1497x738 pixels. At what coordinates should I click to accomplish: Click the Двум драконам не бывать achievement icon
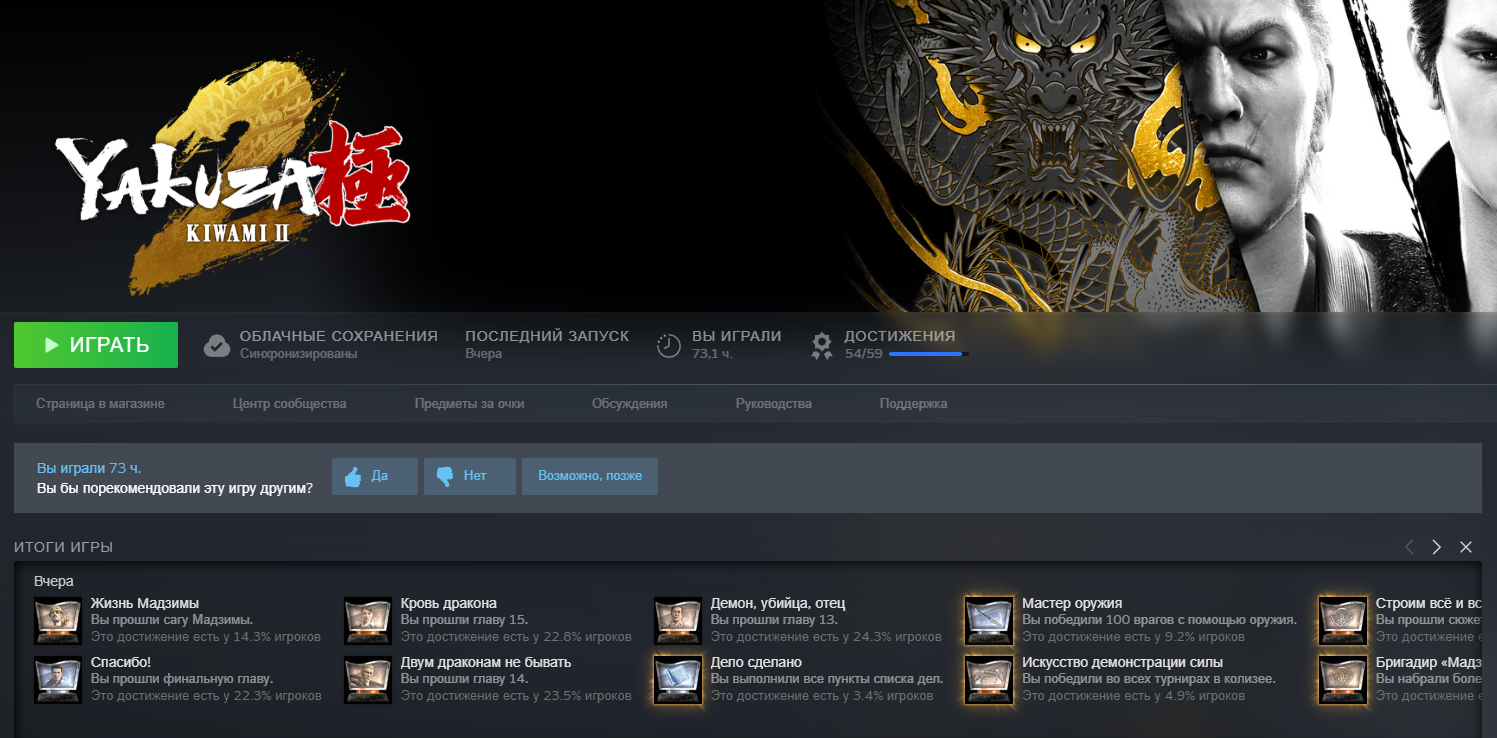pyautogui.click(x=368, y=679)
